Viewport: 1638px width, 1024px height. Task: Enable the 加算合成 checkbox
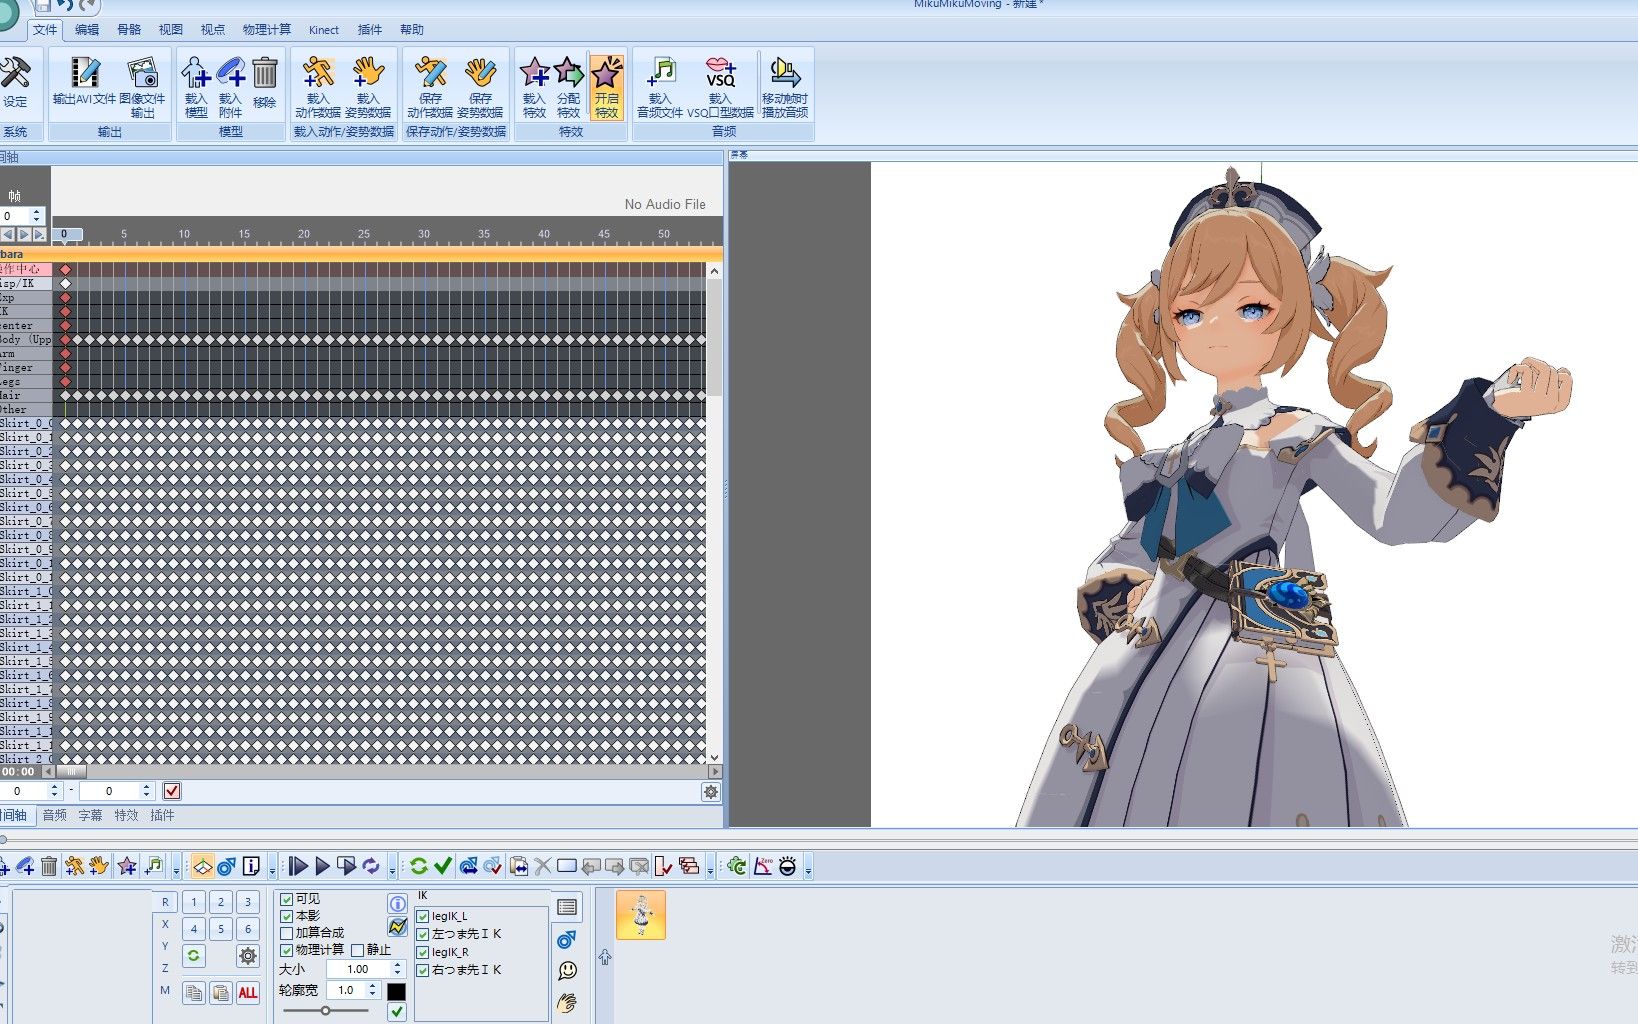tap(287, 933)
